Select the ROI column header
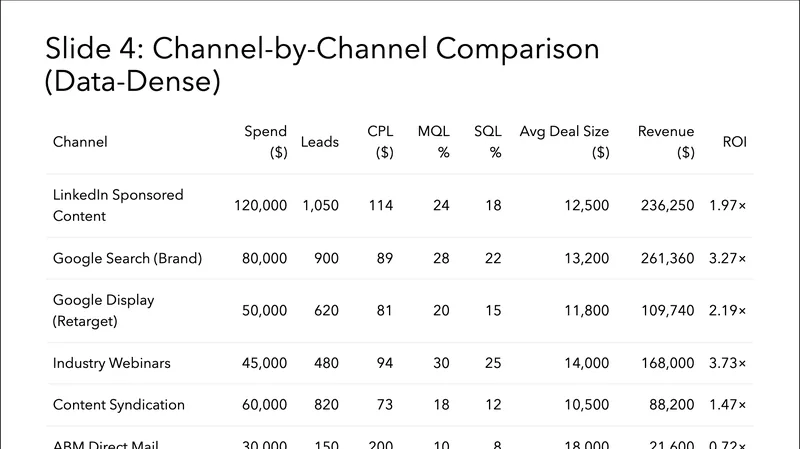Image resolution: width=800 pixels, height=449 pixels. point(734,142)
